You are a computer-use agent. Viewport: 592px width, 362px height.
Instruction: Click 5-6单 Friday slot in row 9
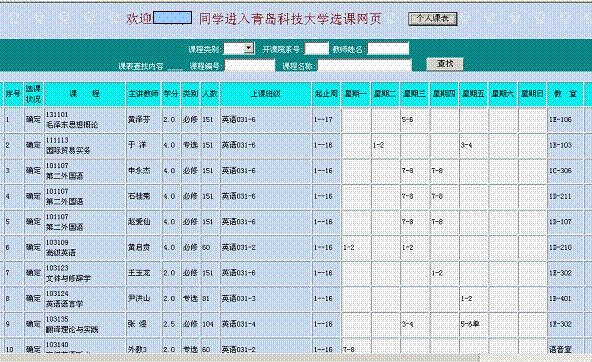point(470,324)
